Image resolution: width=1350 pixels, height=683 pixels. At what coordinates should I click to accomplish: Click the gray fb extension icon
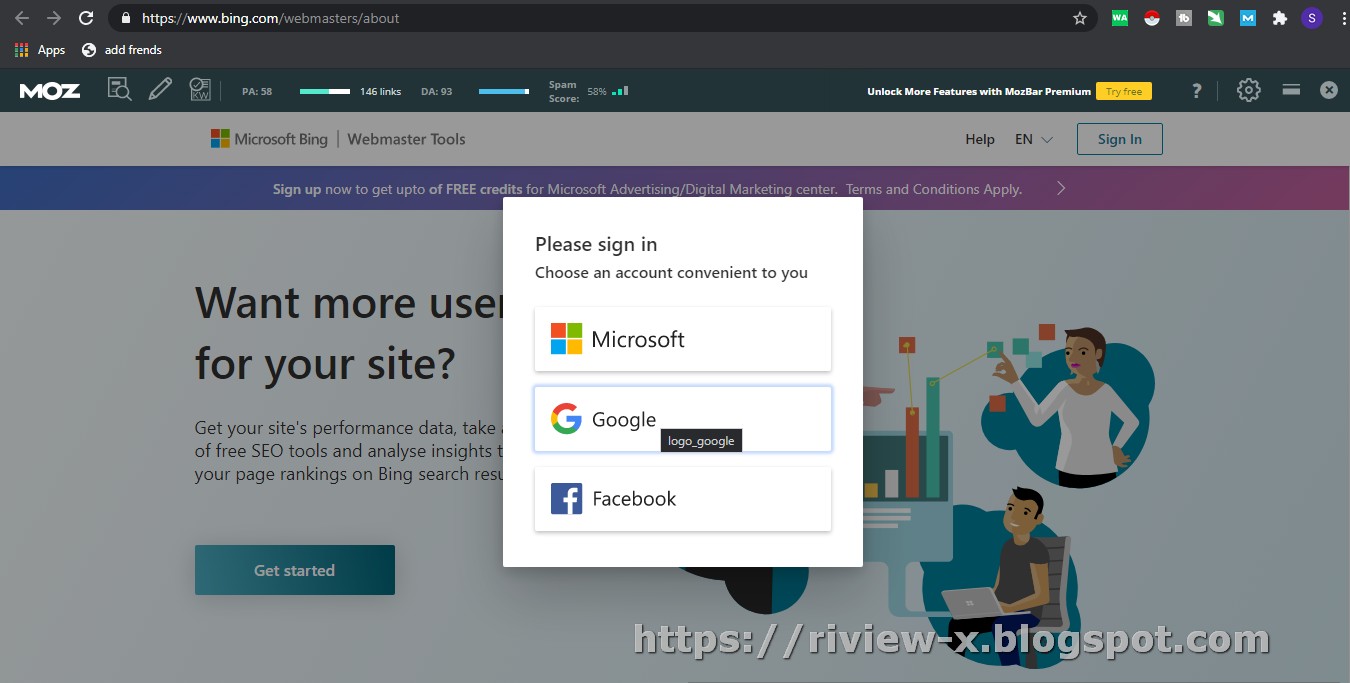[1184, 18]
